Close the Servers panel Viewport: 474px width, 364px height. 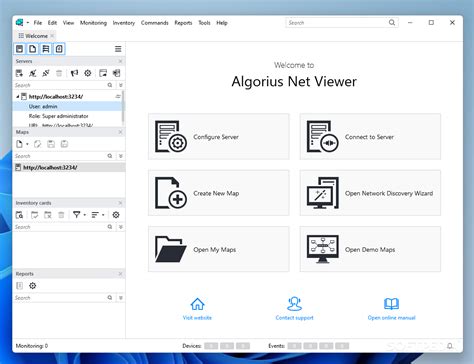point(120,61)
